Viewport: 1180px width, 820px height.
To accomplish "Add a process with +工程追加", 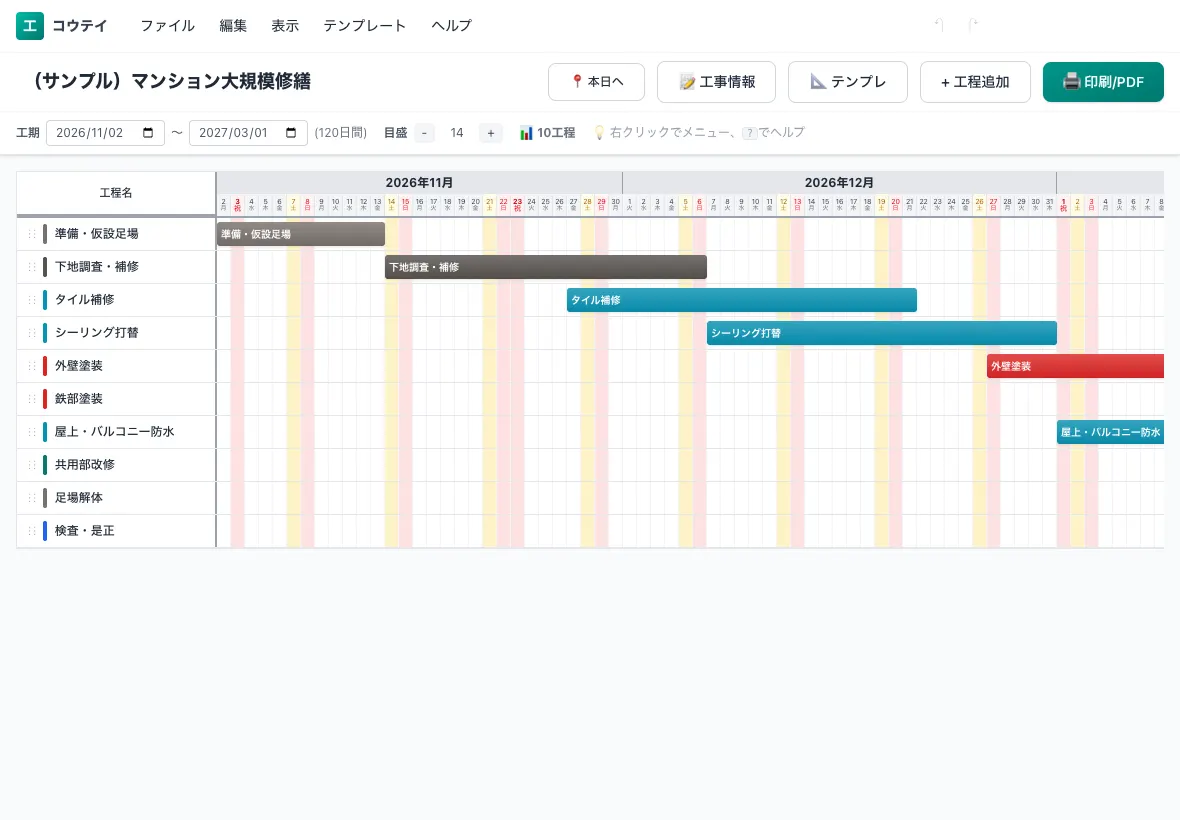I will click(975, 81).
